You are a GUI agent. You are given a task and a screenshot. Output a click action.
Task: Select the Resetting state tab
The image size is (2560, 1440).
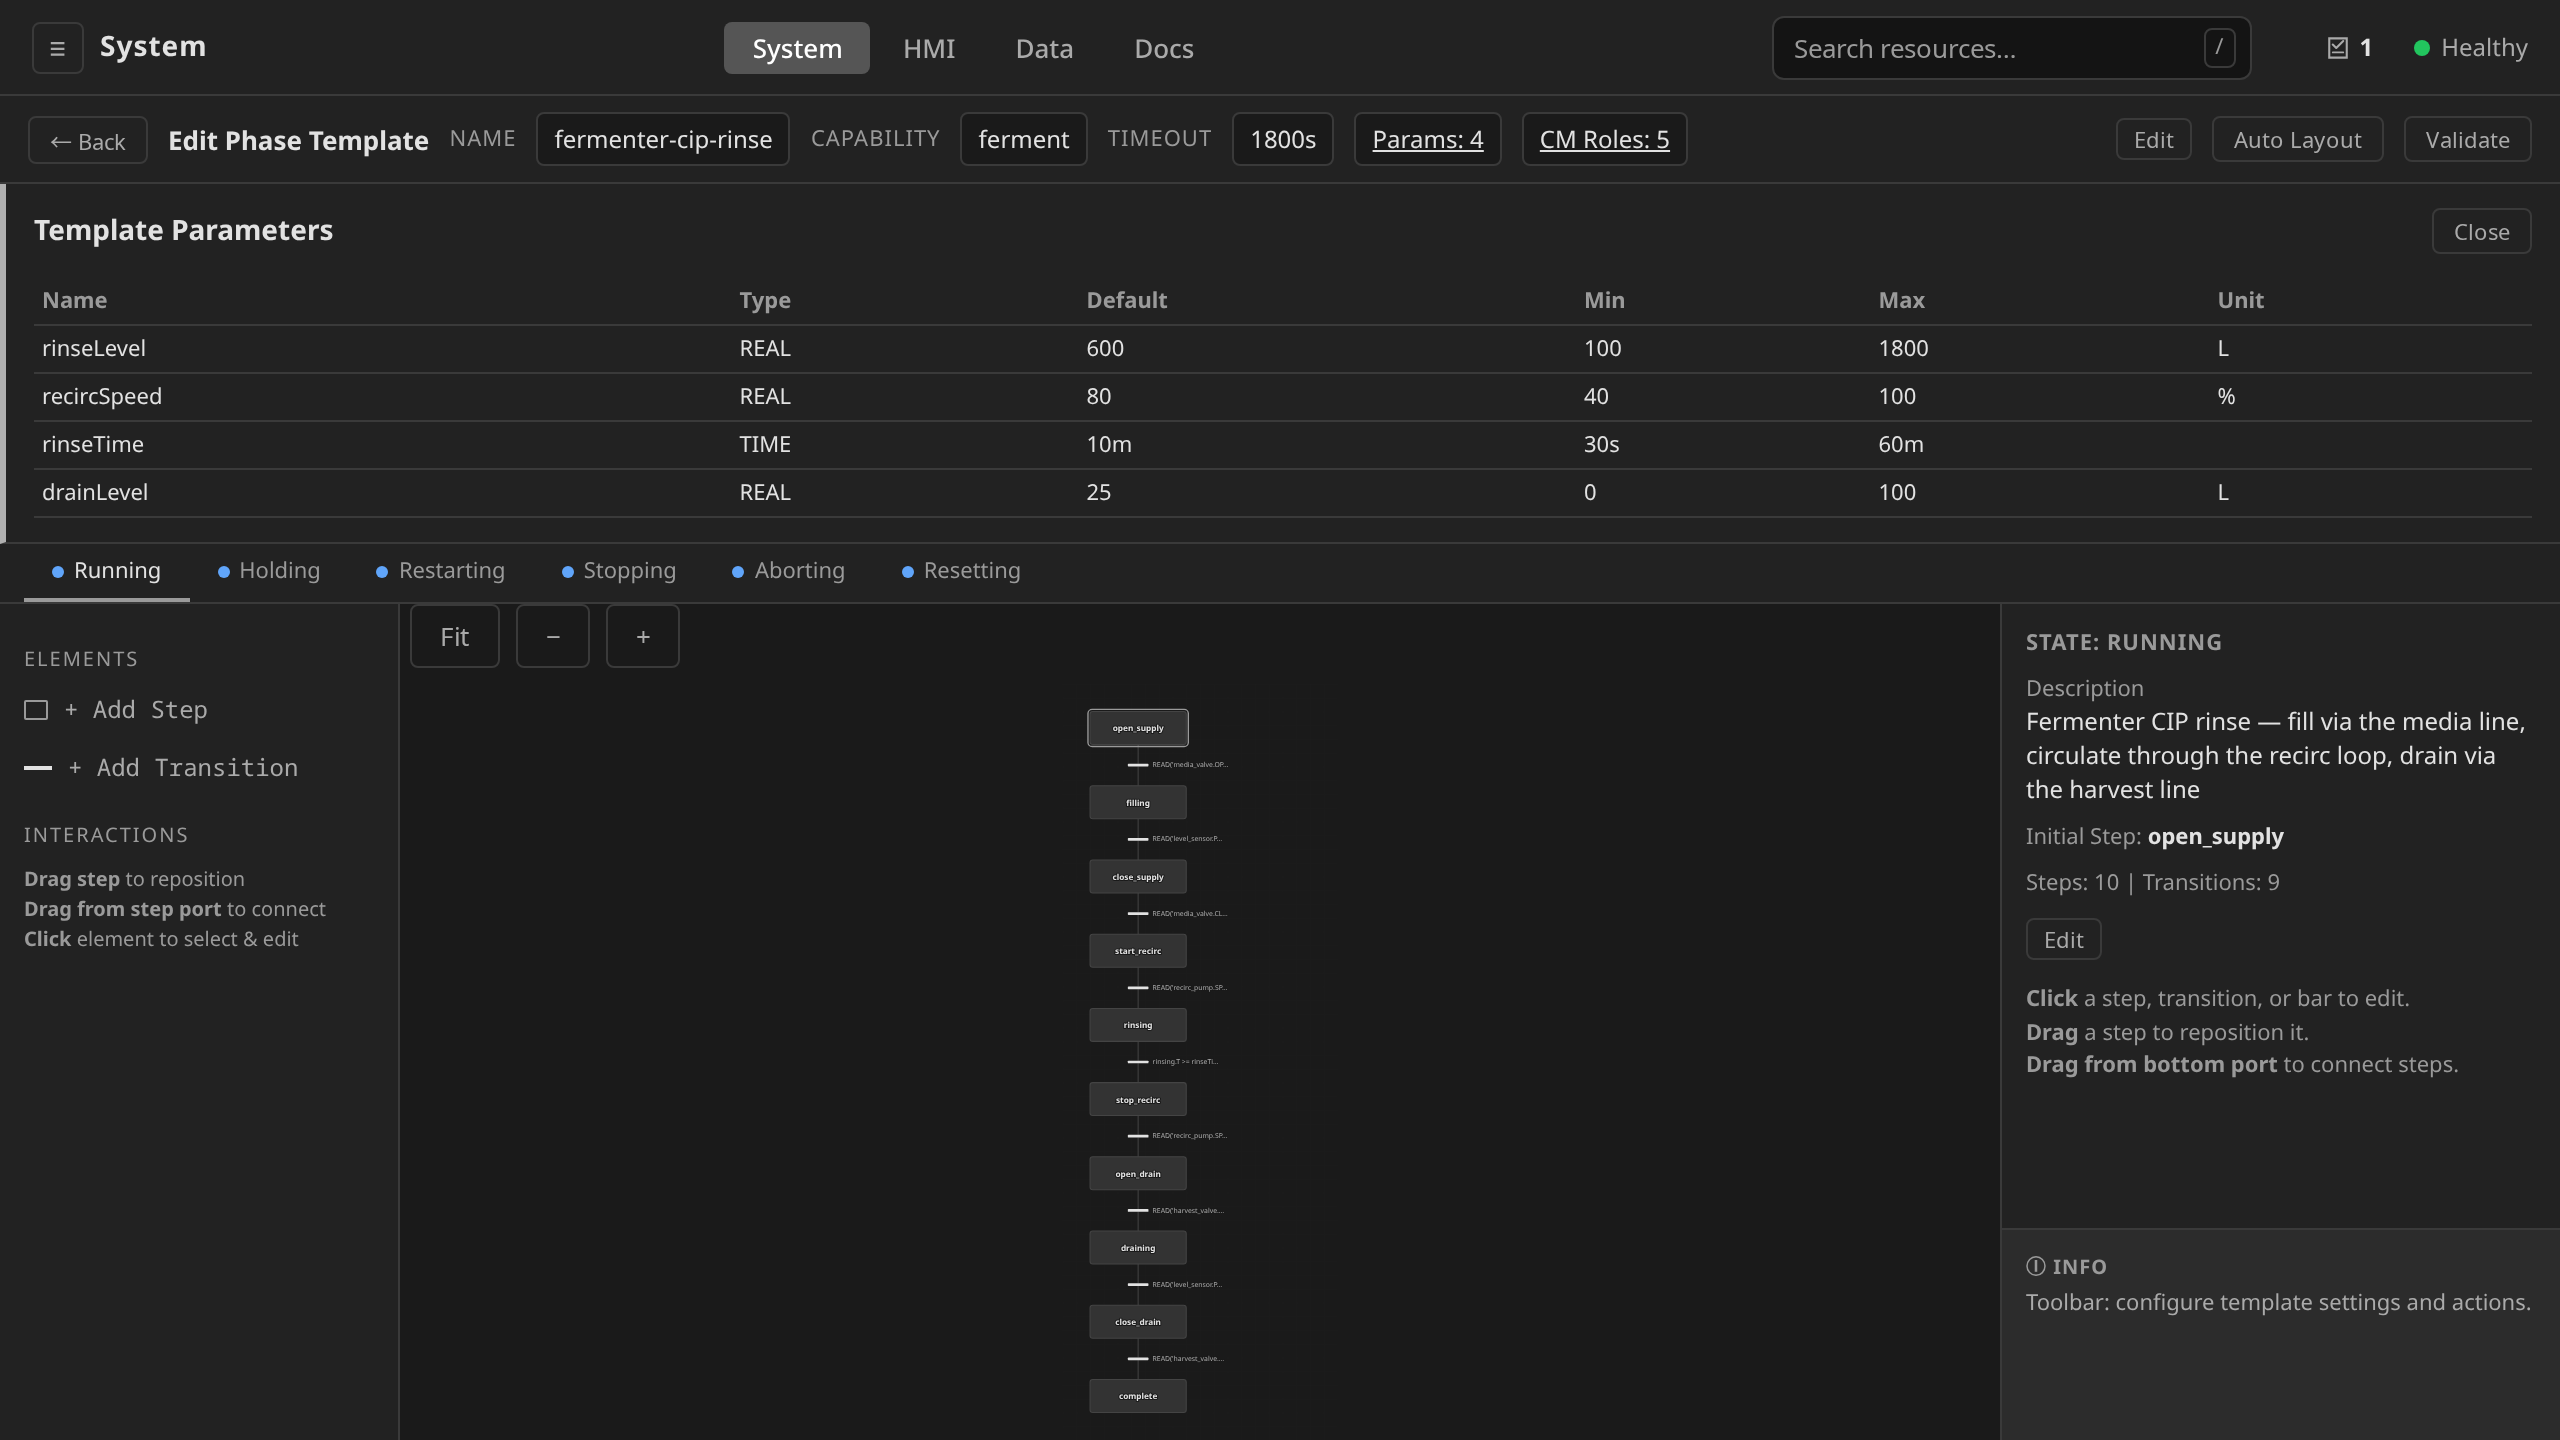click(x=961, y=571)
